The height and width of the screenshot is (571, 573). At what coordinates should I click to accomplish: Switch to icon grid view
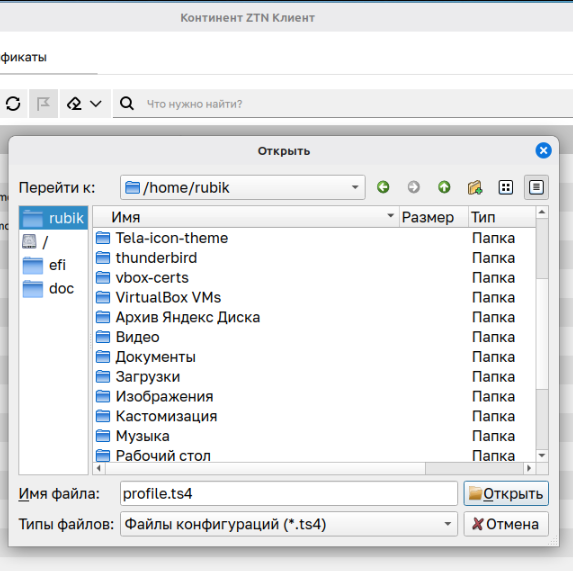coord(506,187)
